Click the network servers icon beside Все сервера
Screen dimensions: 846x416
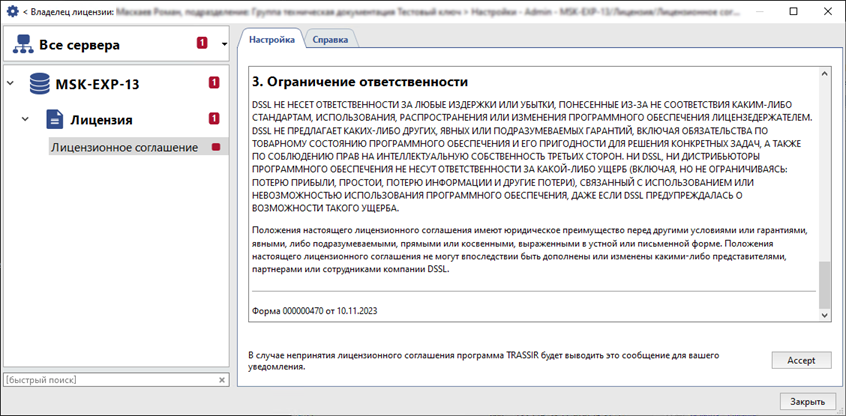(21, 45)
